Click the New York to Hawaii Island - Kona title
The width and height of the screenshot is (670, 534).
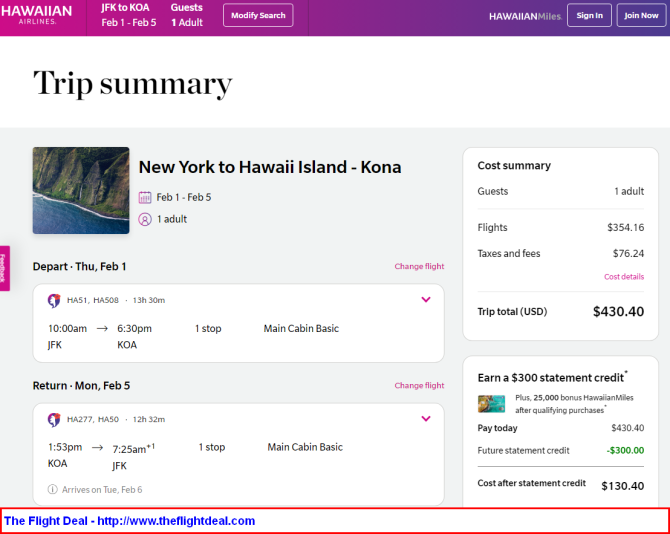(x=270, y=167)
